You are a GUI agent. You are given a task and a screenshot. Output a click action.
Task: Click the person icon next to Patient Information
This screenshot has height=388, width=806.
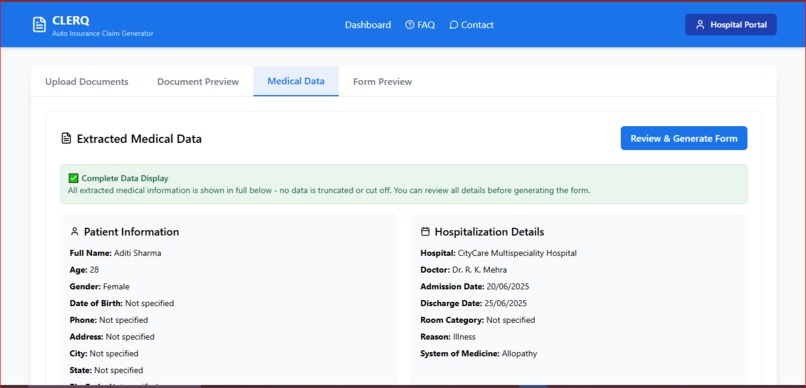pos(75,232)
